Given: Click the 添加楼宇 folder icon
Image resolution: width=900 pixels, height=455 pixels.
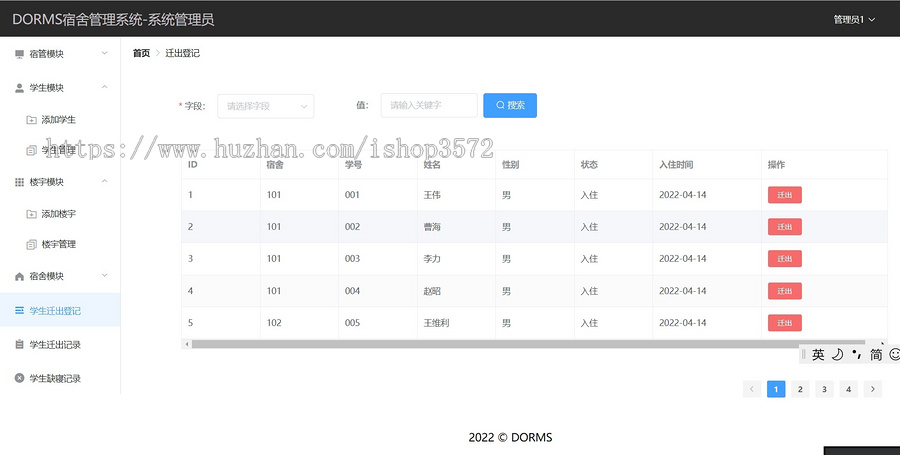Looking at the screenshot, I should (x=32, y=214).
